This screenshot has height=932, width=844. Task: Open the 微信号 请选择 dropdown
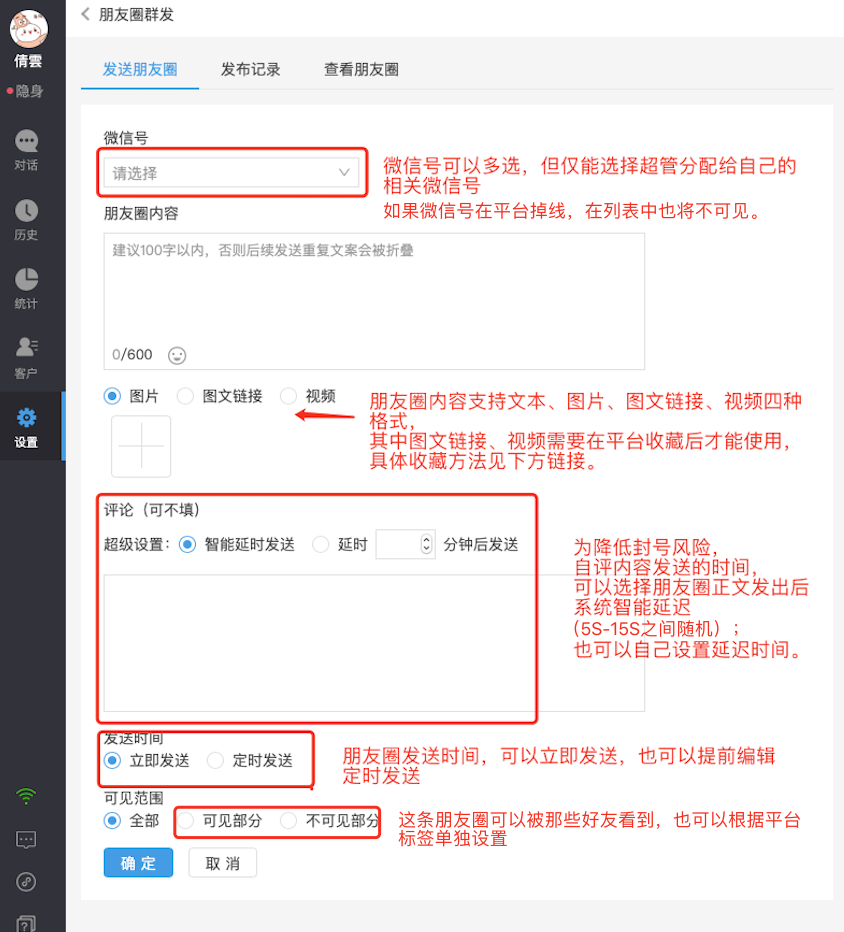(x=232, y=173)
